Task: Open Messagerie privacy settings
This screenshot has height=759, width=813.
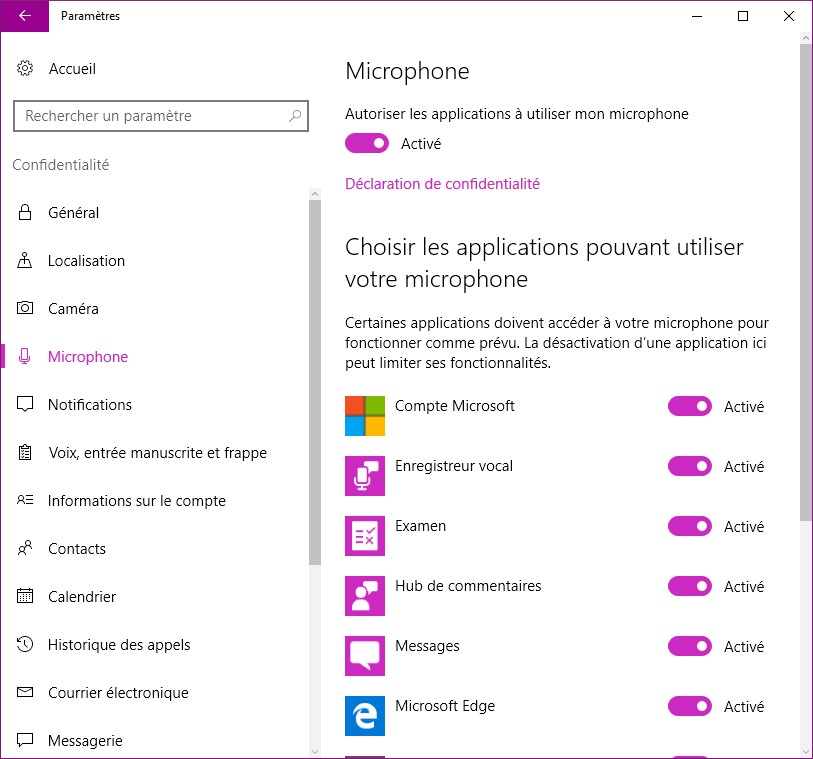Action: (155, 740)
